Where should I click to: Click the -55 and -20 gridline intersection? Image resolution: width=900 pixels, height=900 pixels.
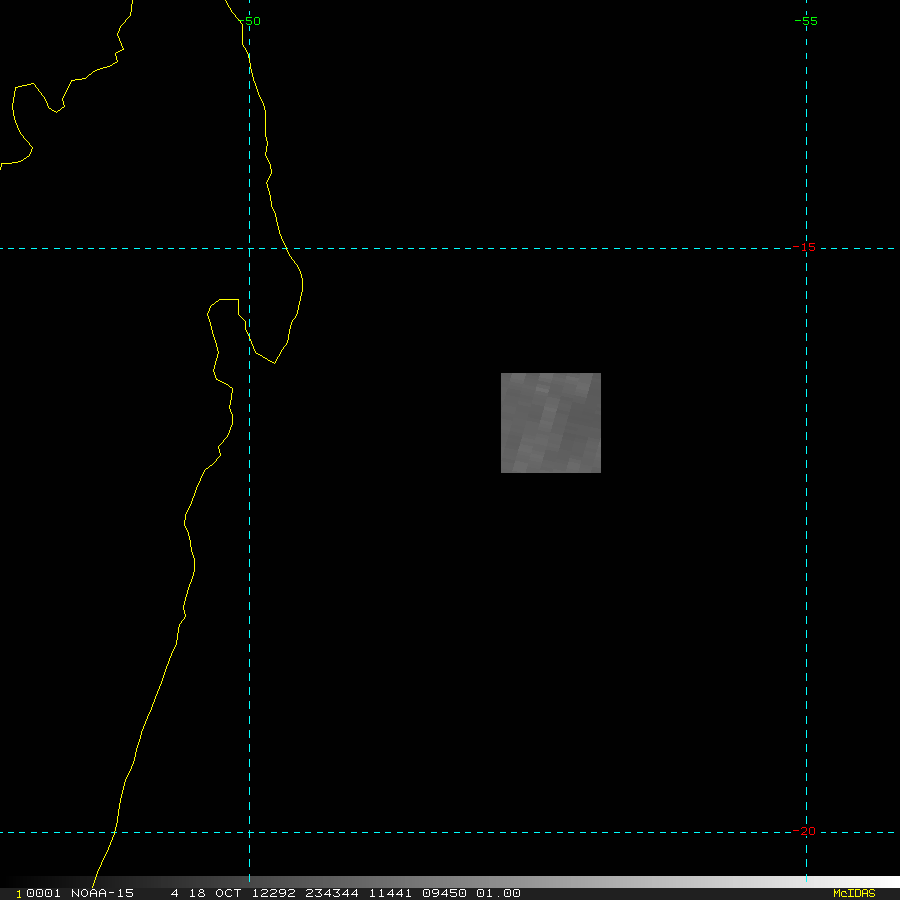(x=806, y=832)
